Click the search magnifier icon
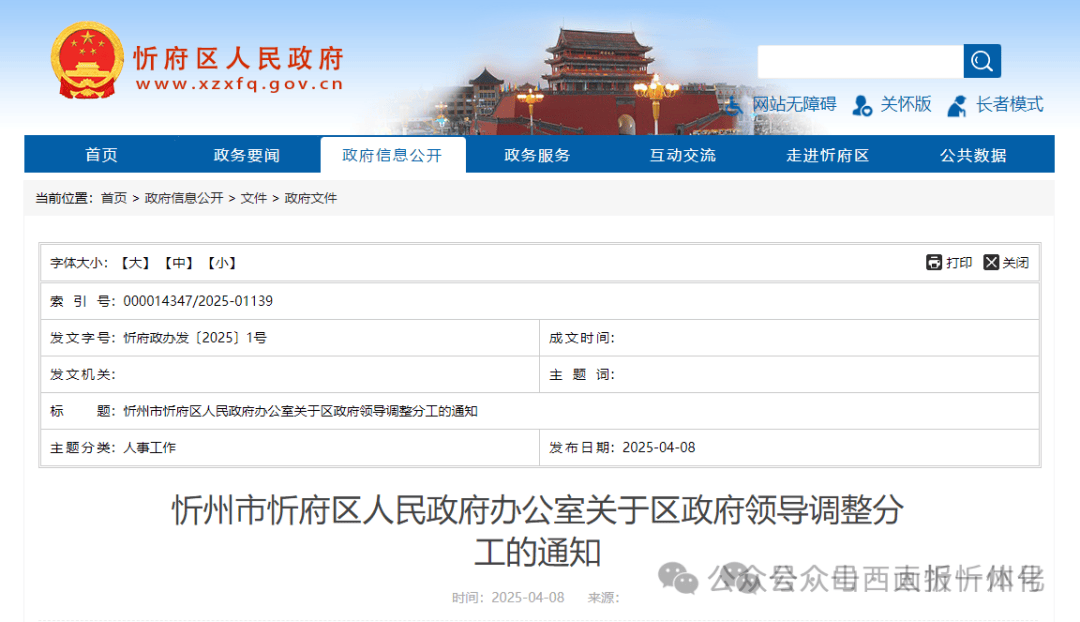Screen dimensions: 1080x622 980,61
